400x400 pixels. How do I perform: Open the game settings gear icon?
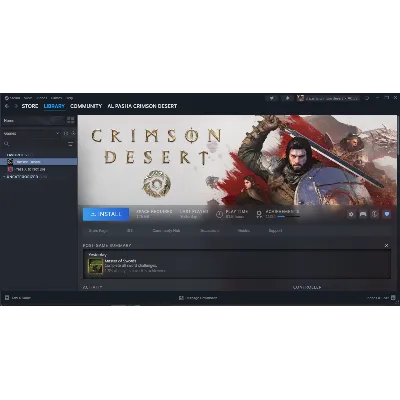(351, 214)
